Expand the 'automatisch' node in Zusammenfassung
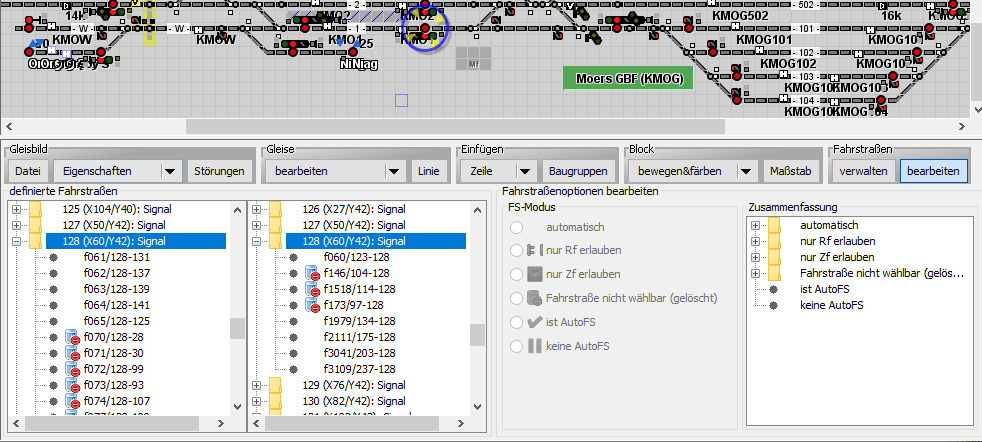 pyautogui.click(x=756, y=225)
